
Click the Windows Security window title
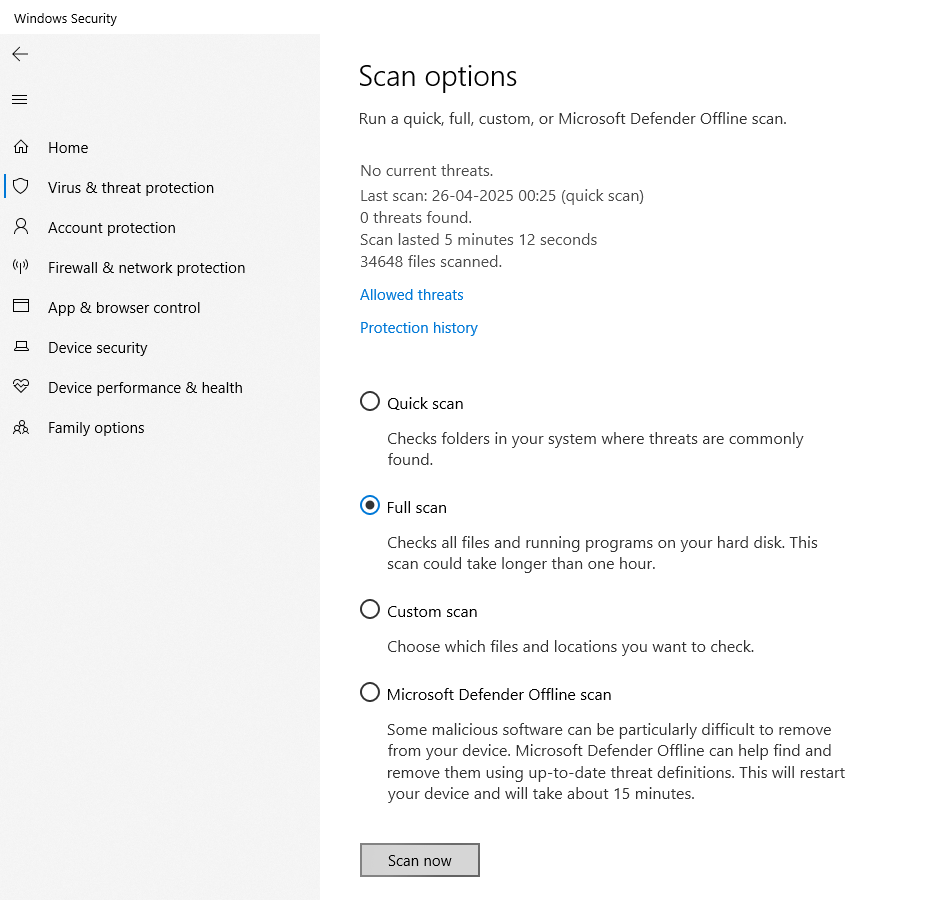(x=66, y=19)
